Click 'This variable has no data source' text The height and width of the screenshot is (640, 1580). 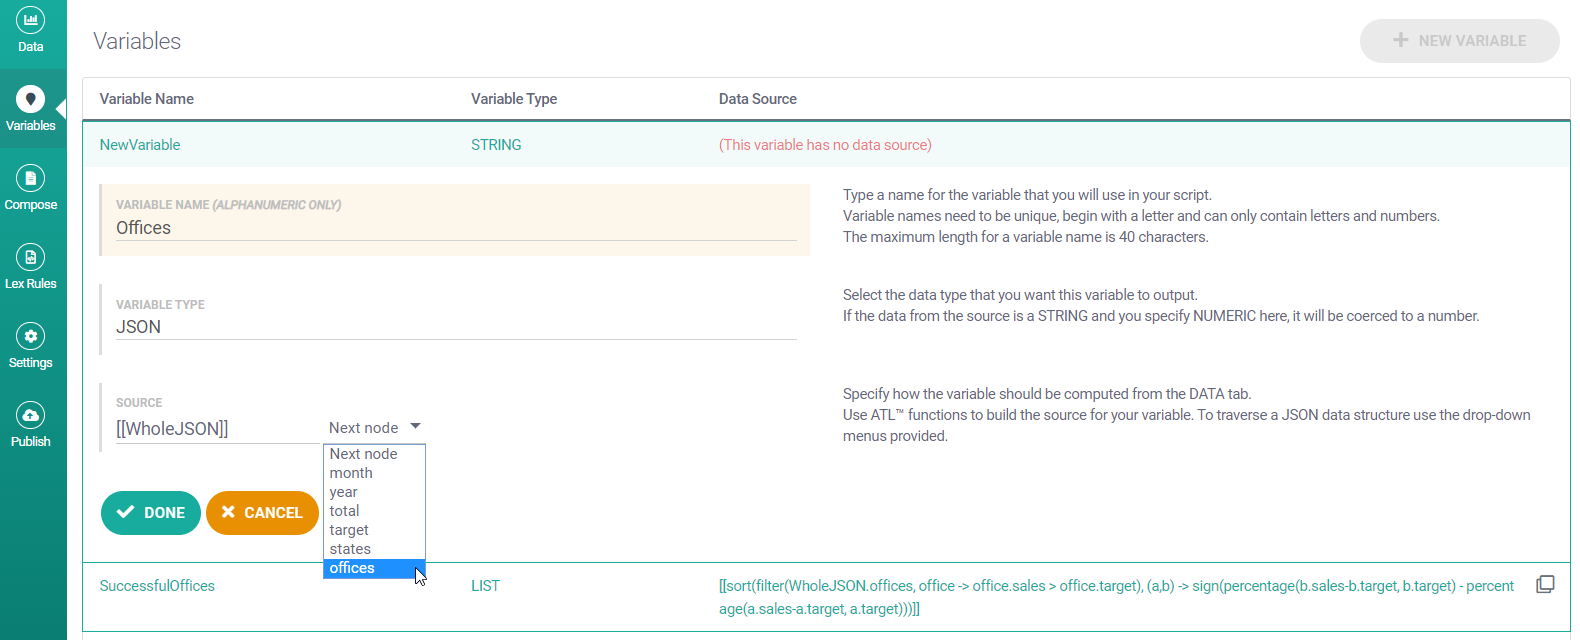pos(825,145)
